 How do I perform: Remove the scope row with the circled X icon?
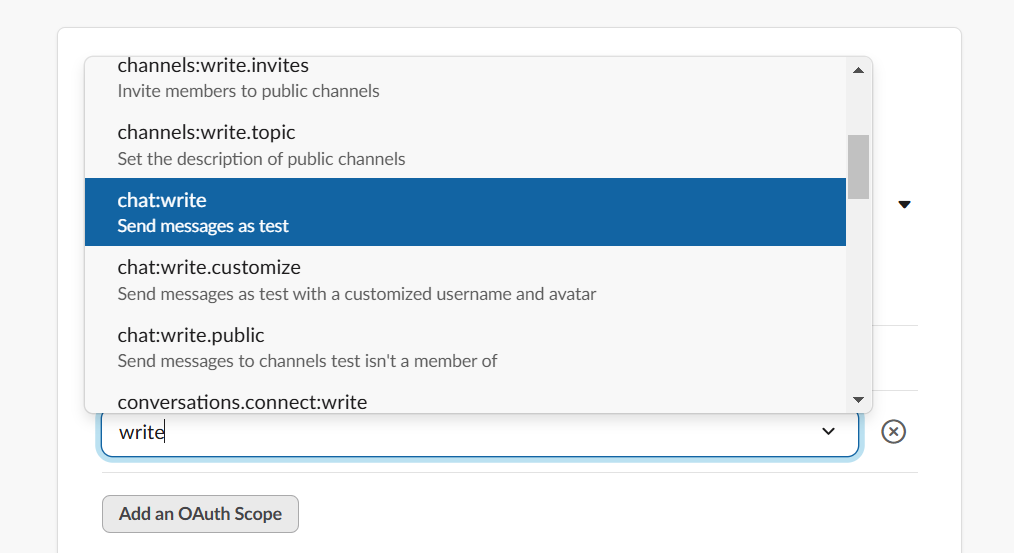point(893,431)
